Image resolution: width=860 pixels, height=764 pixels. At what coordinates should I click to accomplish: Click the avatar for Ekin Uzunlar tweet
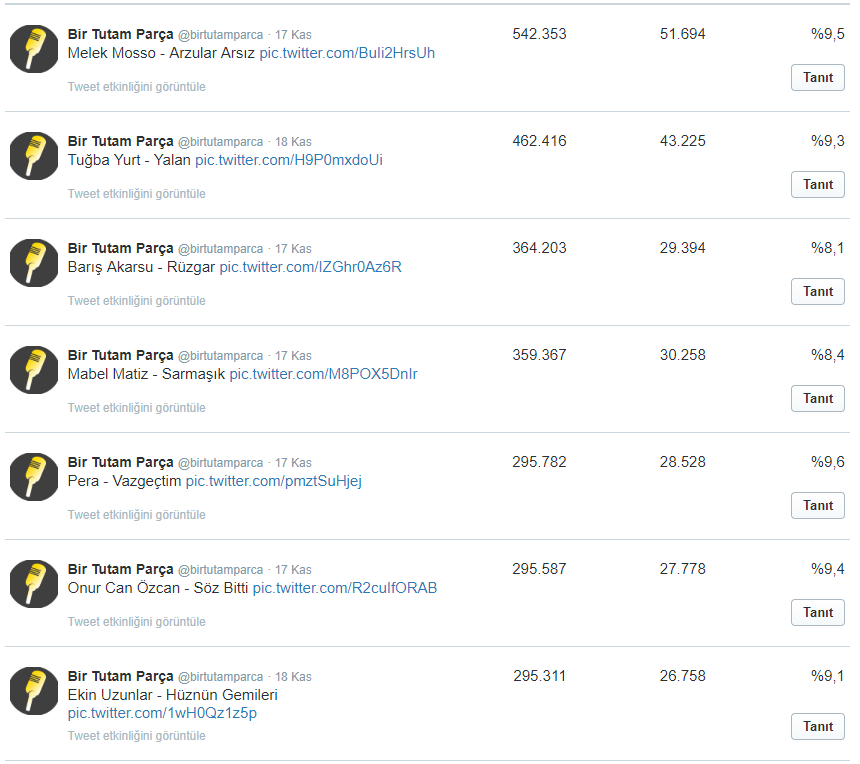coord(34,691)
